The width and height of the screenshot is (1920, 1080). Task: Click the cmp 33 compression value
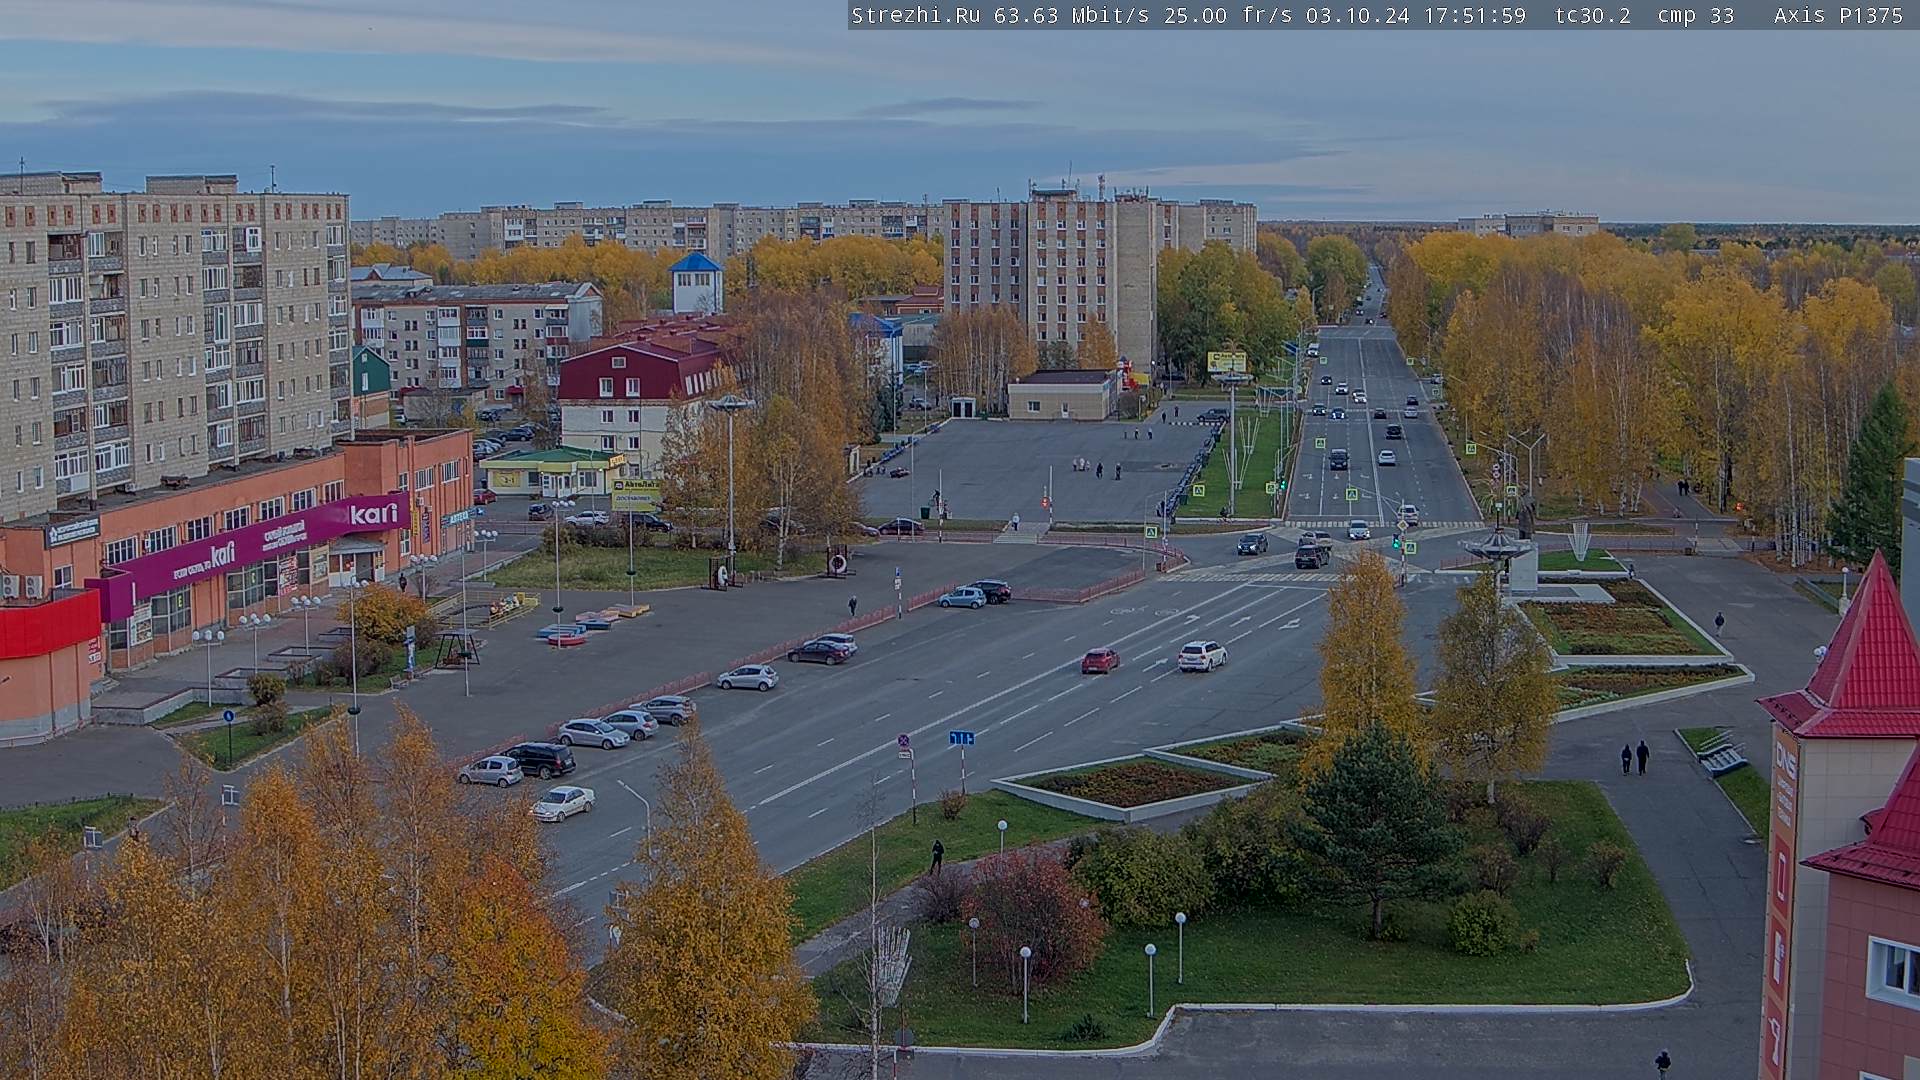click(x=1695, y=15)
